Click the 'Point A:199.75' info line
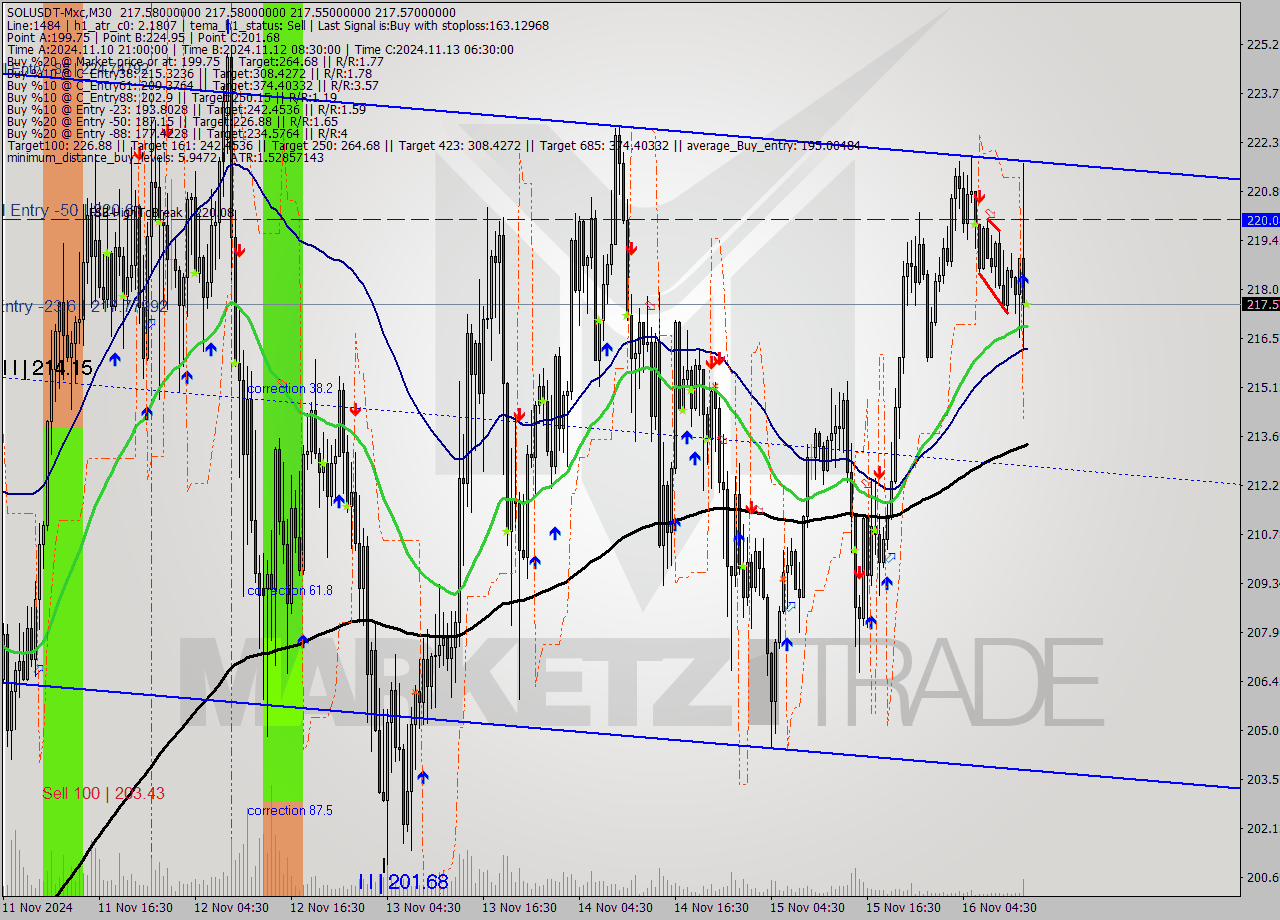Screen dimensions: 1280x920 (x=144, y=37)
